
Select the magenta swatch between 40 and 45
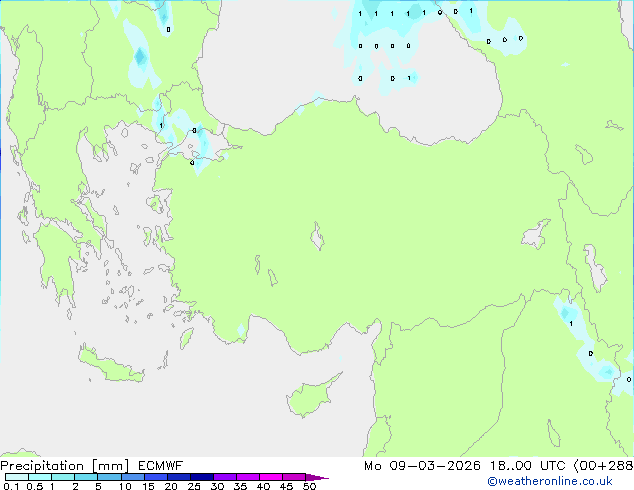point(271,477)
